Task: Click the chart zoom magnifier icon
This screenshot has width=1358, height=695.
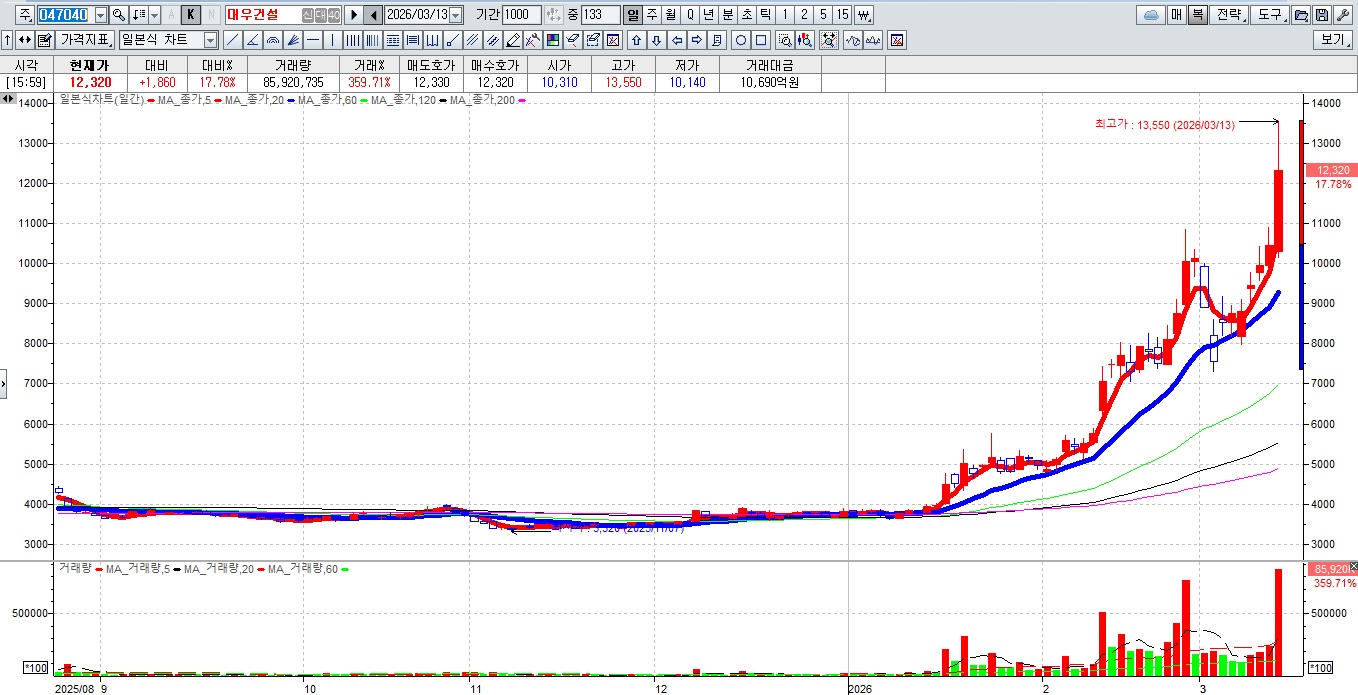Action: 785,40
